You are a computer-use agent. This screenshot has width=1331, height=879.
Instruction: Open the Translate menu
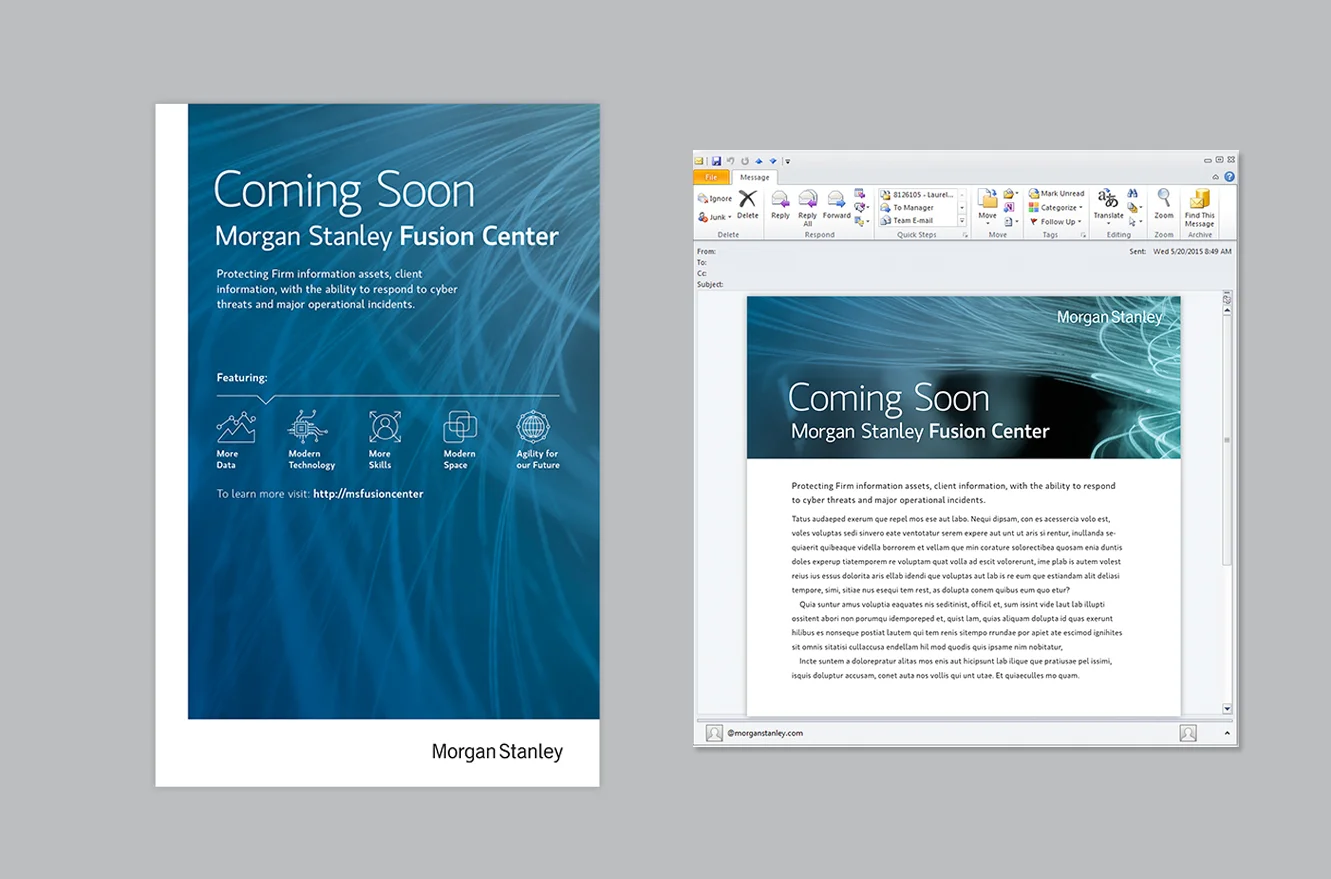pos(1108,208)
